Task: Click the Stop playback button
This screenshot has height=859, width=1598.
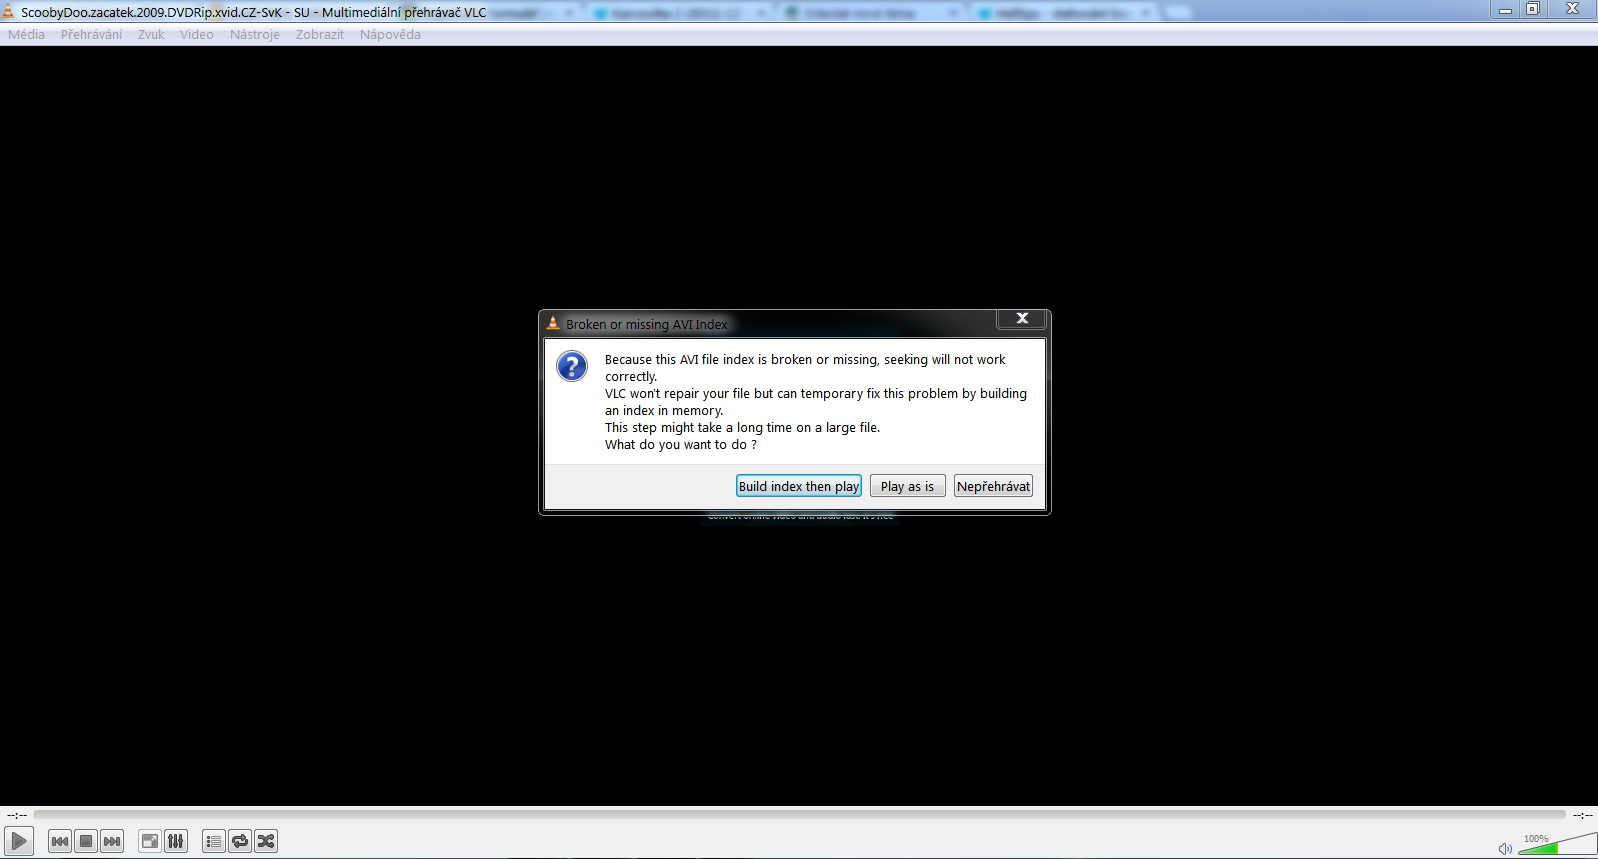Action: 86,841
